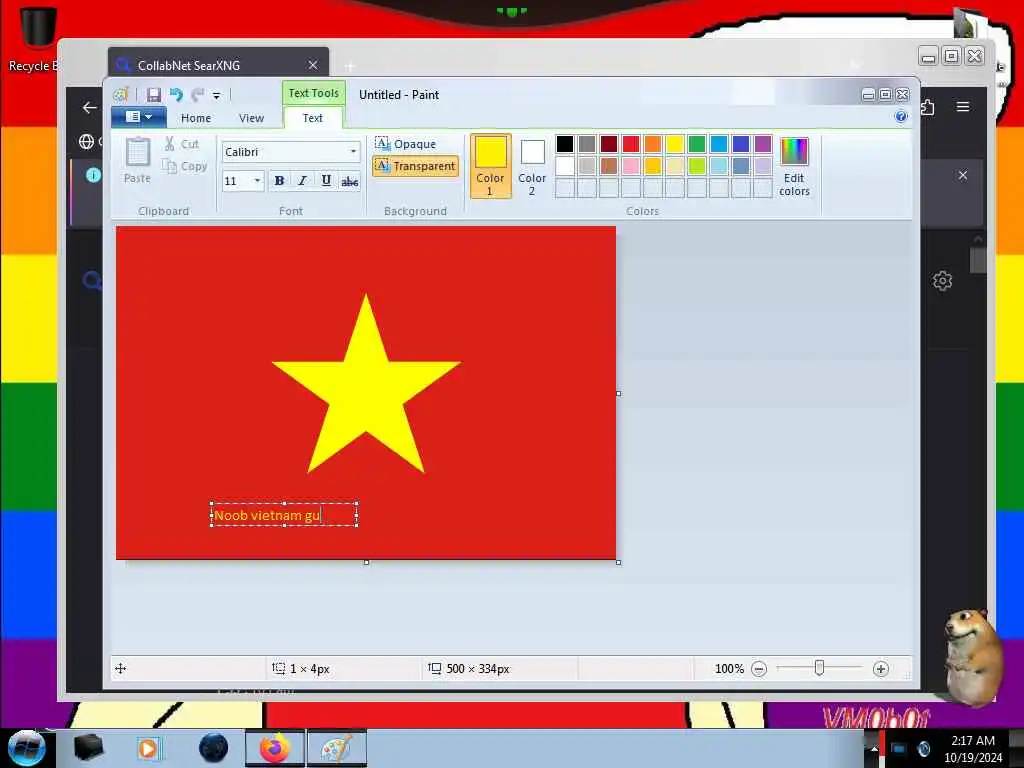
Task: Click zoom in plus button in status bar
Action: click(880, 669)
